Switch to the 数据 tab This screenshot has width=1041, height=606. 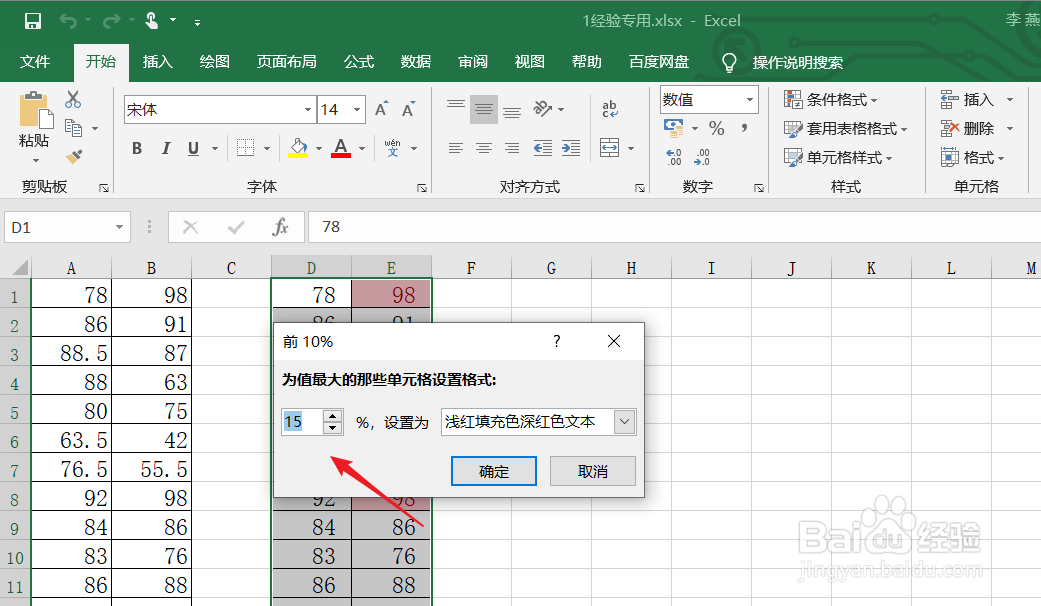click(x=416, y=62)
